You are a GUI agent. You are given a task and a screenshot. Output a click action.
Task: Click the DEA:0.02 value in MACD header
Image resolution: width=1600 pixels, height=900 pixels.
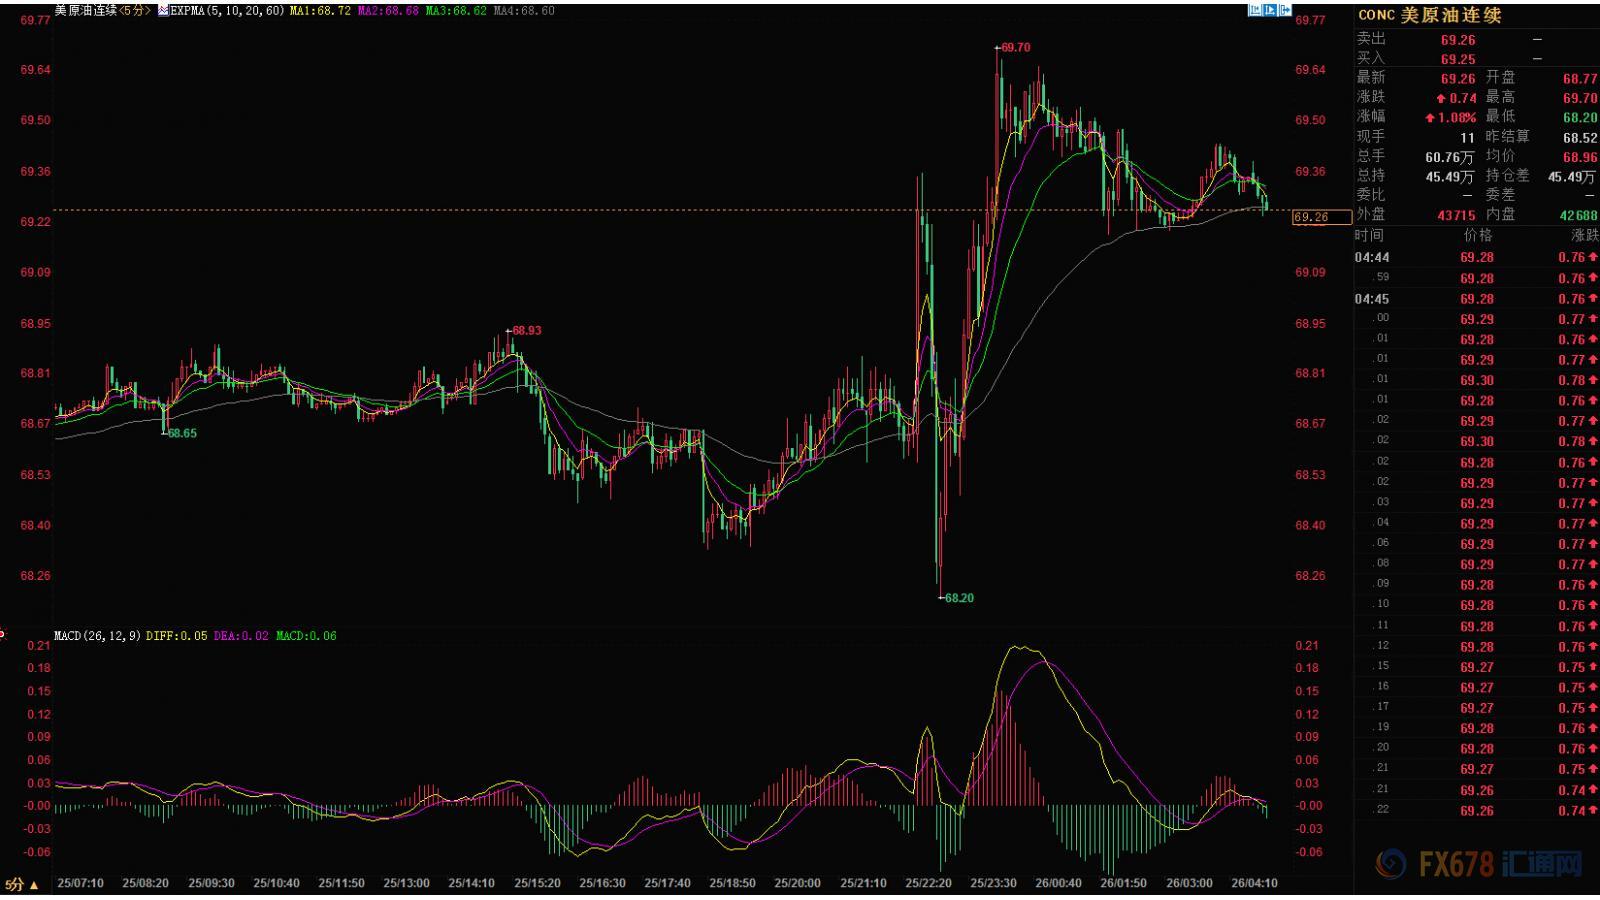pos(241,636)
